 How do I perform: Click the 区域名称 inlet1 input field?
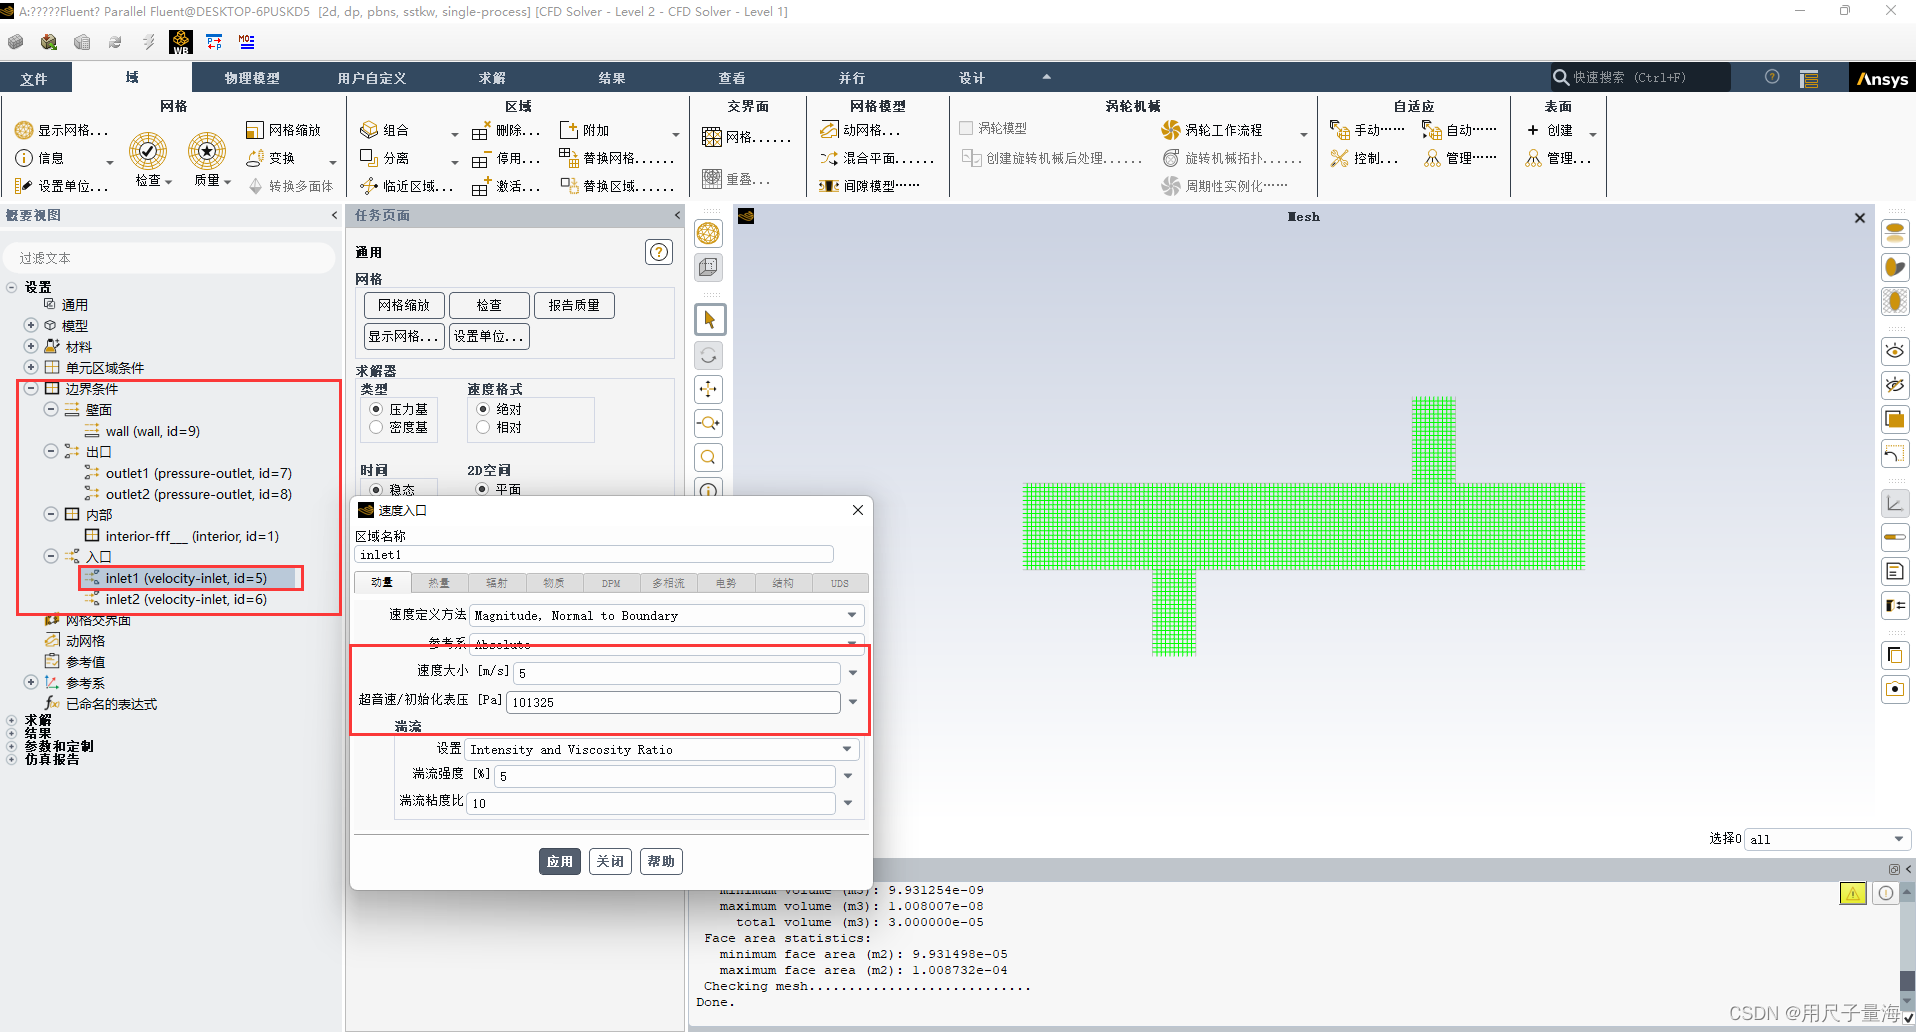click(x=593, y=553)
